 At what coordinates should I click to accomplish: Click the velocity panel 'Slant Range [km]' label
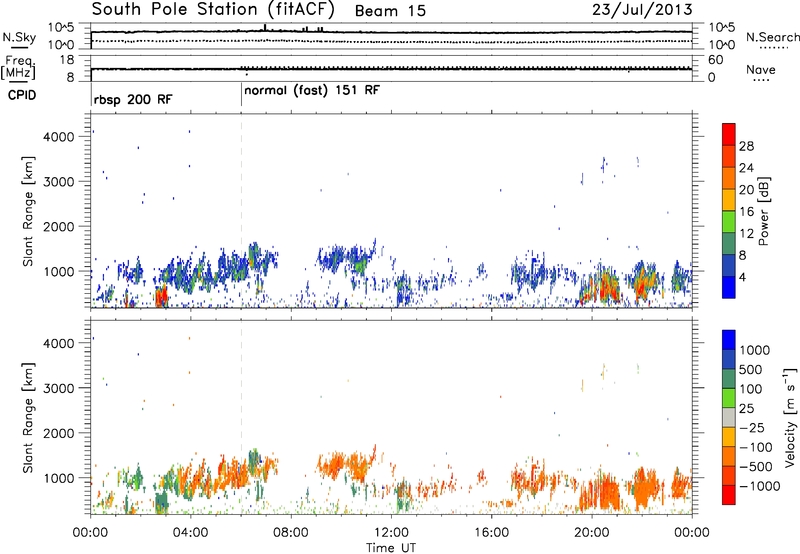pyautogui.click(x=28, y=417)
